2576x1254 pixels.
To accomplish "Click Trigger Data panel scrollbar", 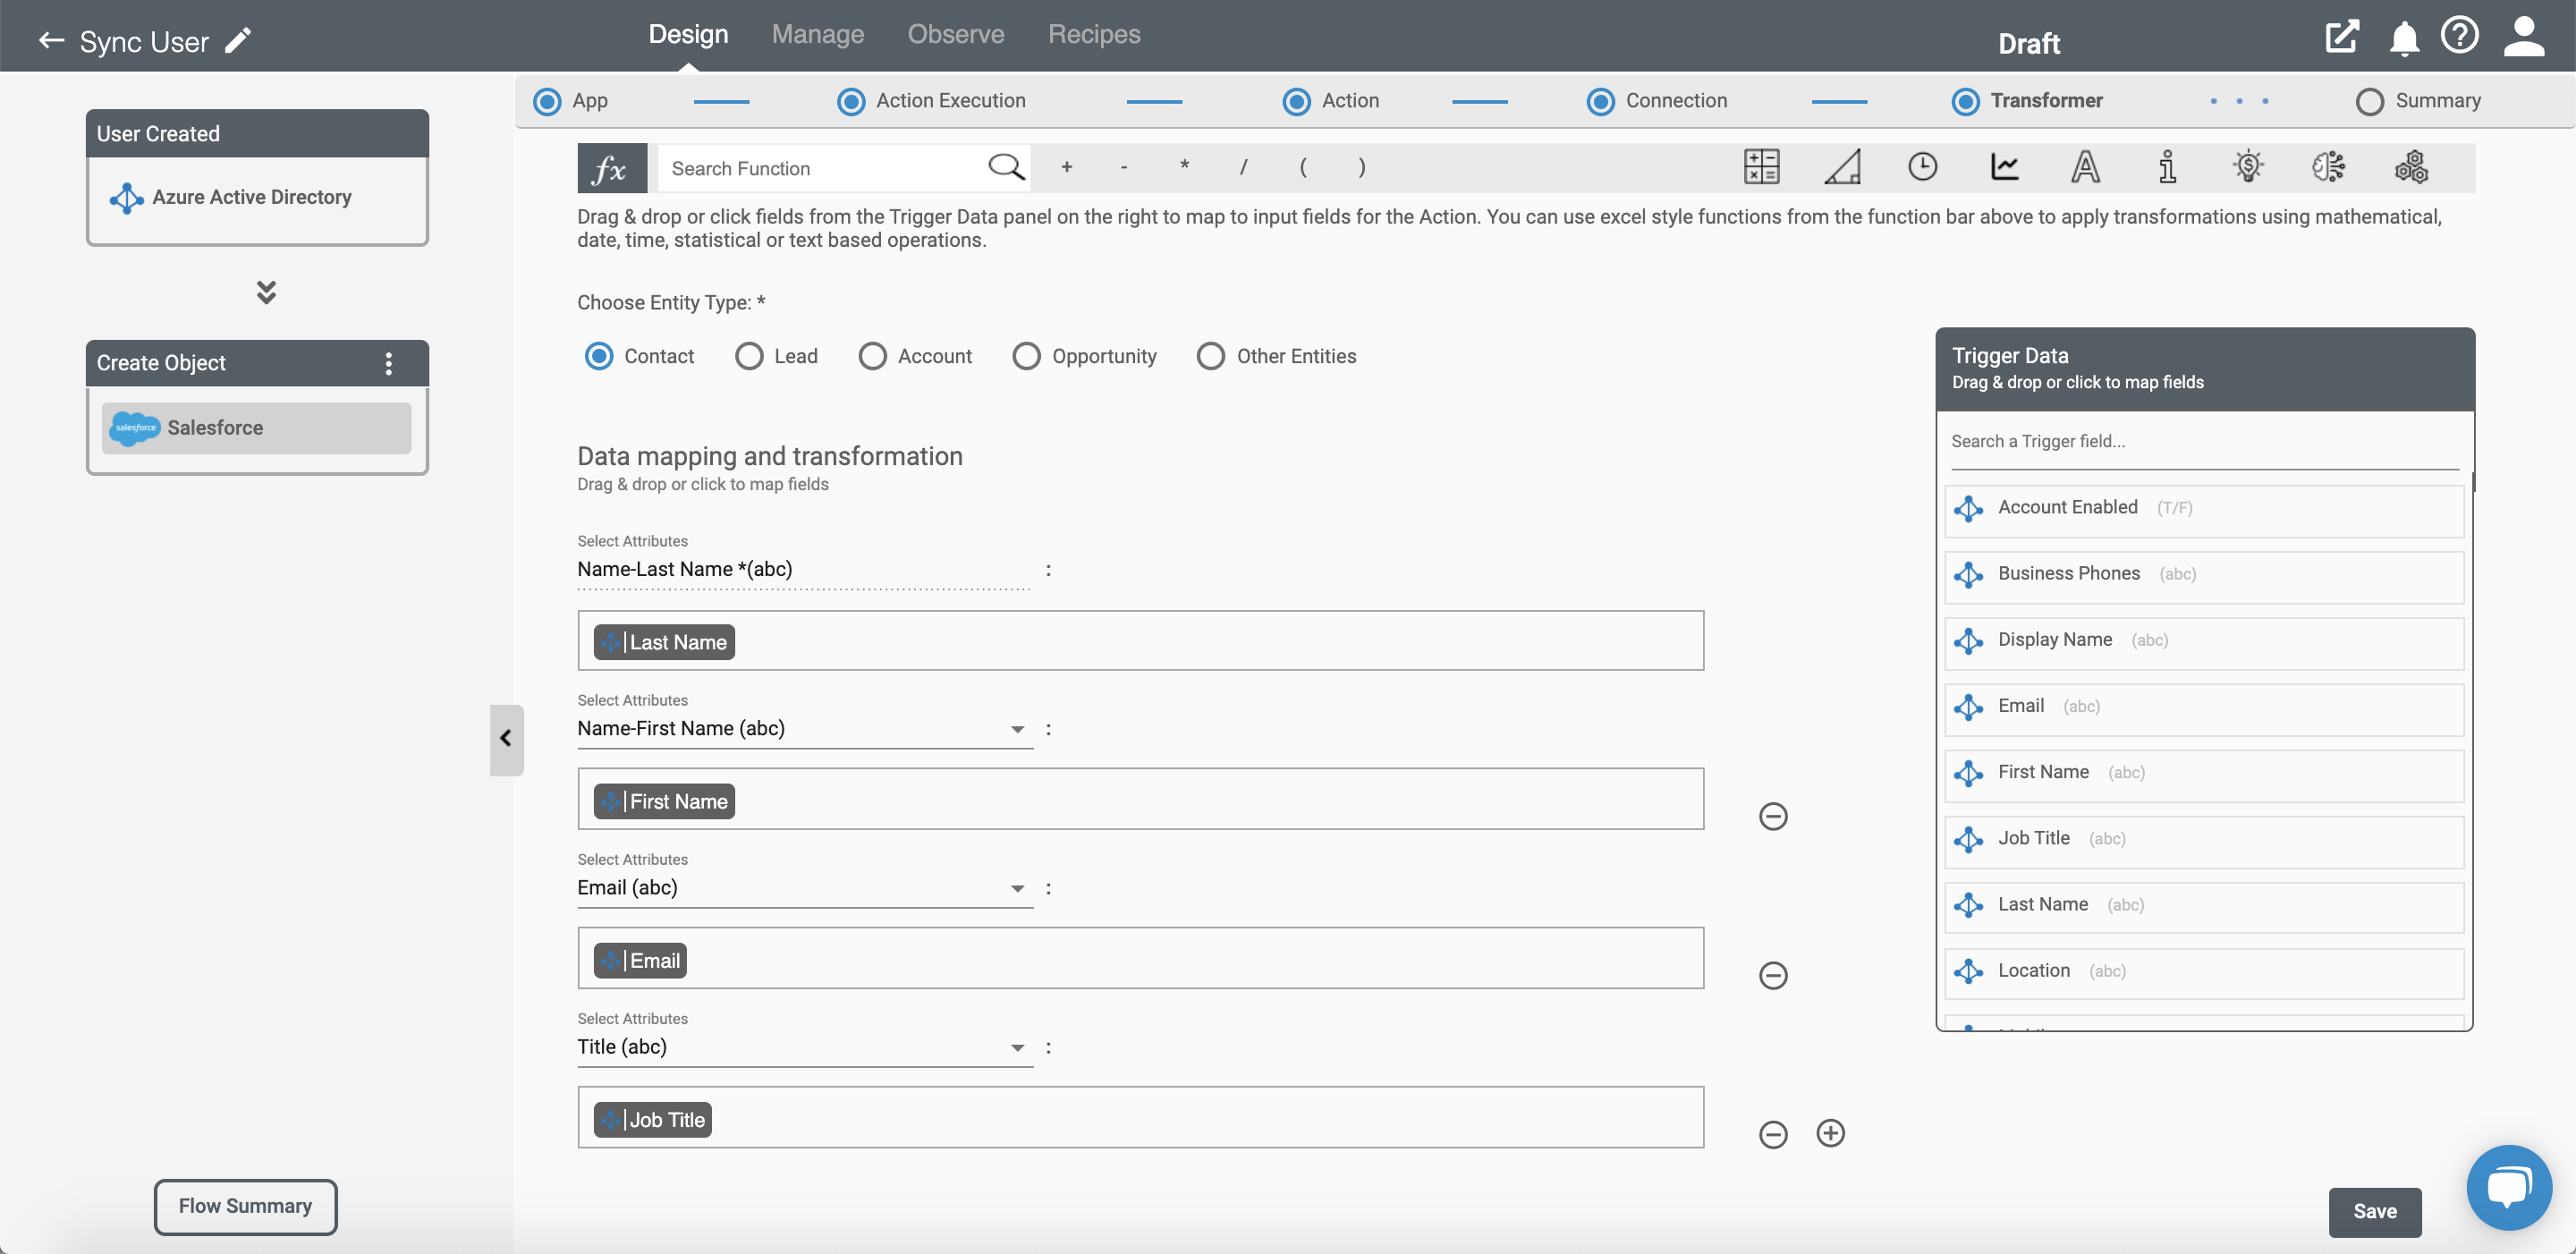I will click(2473, 480).
